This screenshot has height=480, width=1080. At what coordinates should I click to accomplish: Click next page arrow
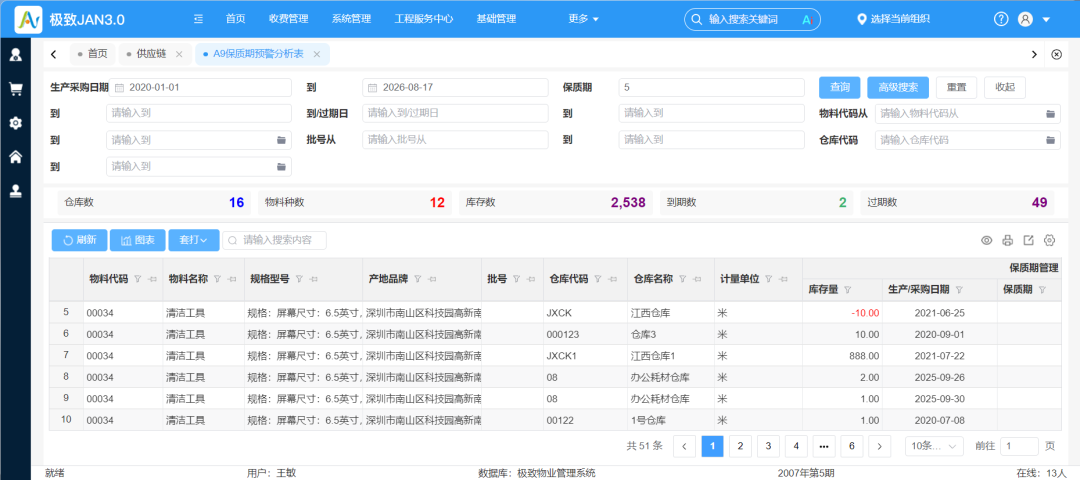click(880, 446)
